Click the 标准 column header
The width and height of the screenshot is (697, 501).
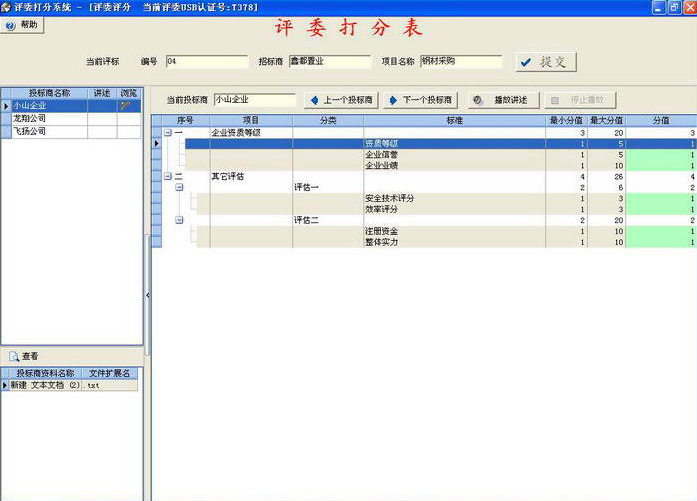(454, 120)
